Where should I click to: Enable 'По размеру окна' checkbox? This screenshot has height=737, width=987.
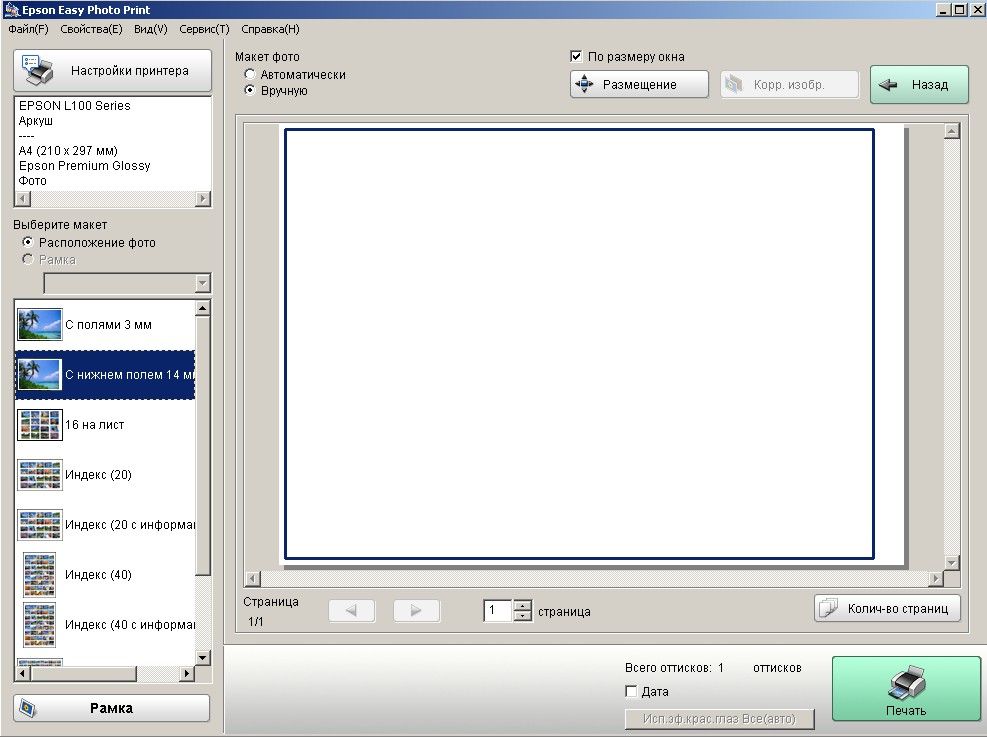(x=576, y=57)
